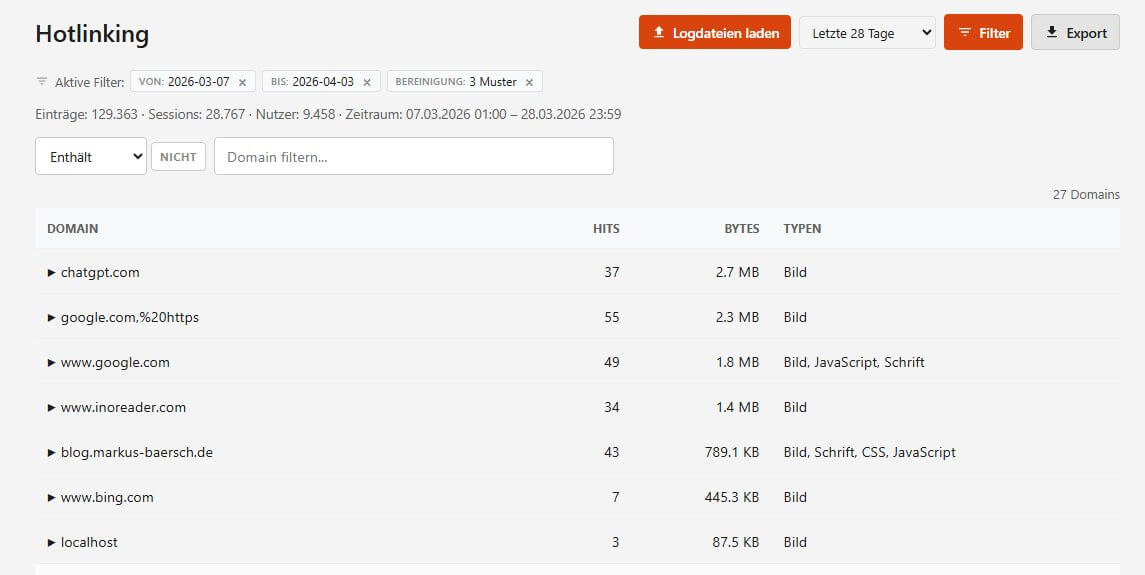The image size is (1145, 575).
Task: Expand the www.inoreader.com row triangle
Action: 52,407
